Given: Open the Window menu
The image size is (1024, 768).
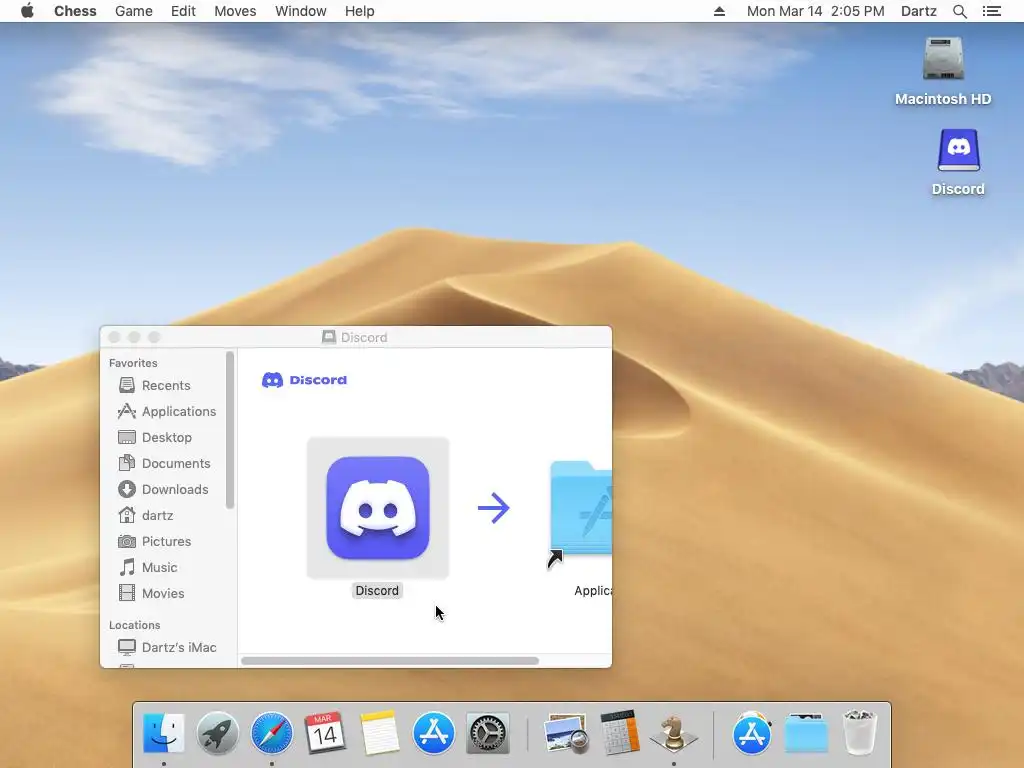Looking at the screenshot, I should 300,11.
